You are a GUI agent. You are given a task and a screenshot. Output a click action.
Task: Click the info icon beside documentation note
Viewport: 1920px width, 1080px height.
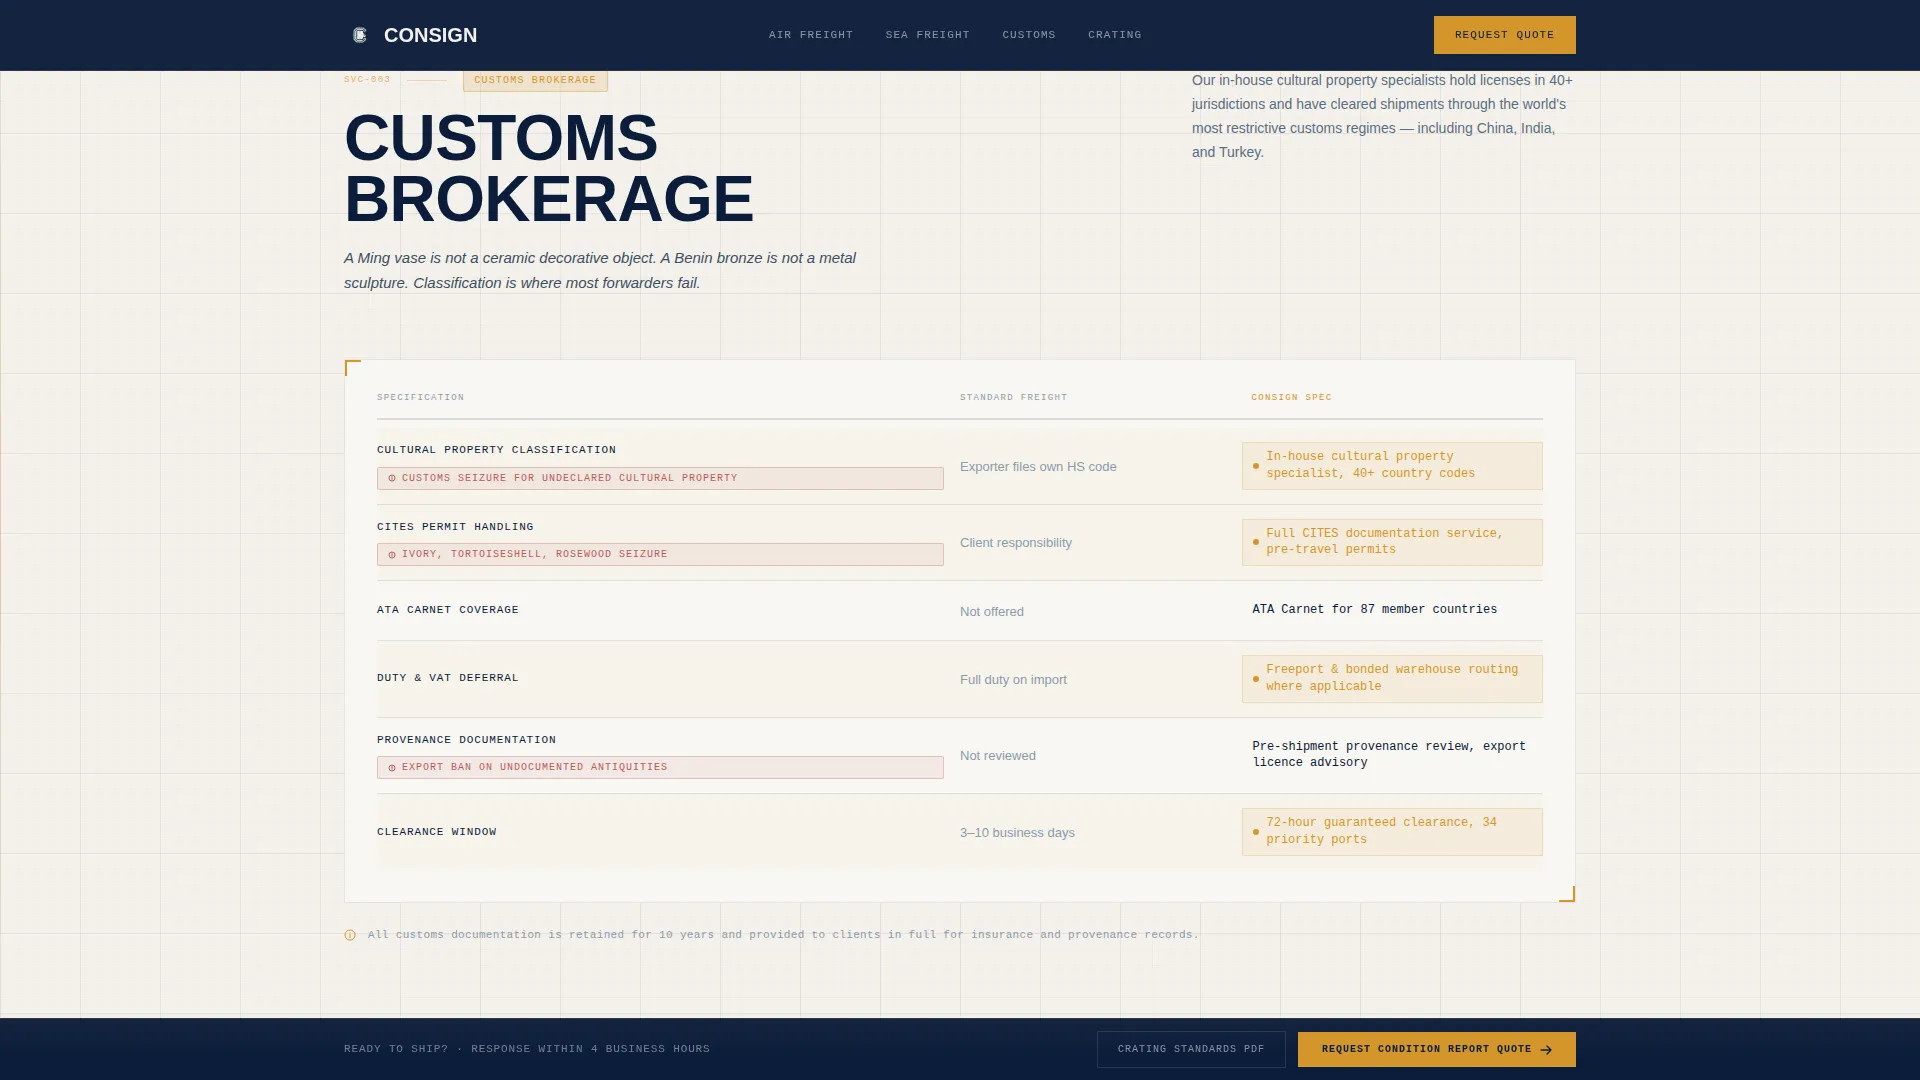(x=350, y=935)
